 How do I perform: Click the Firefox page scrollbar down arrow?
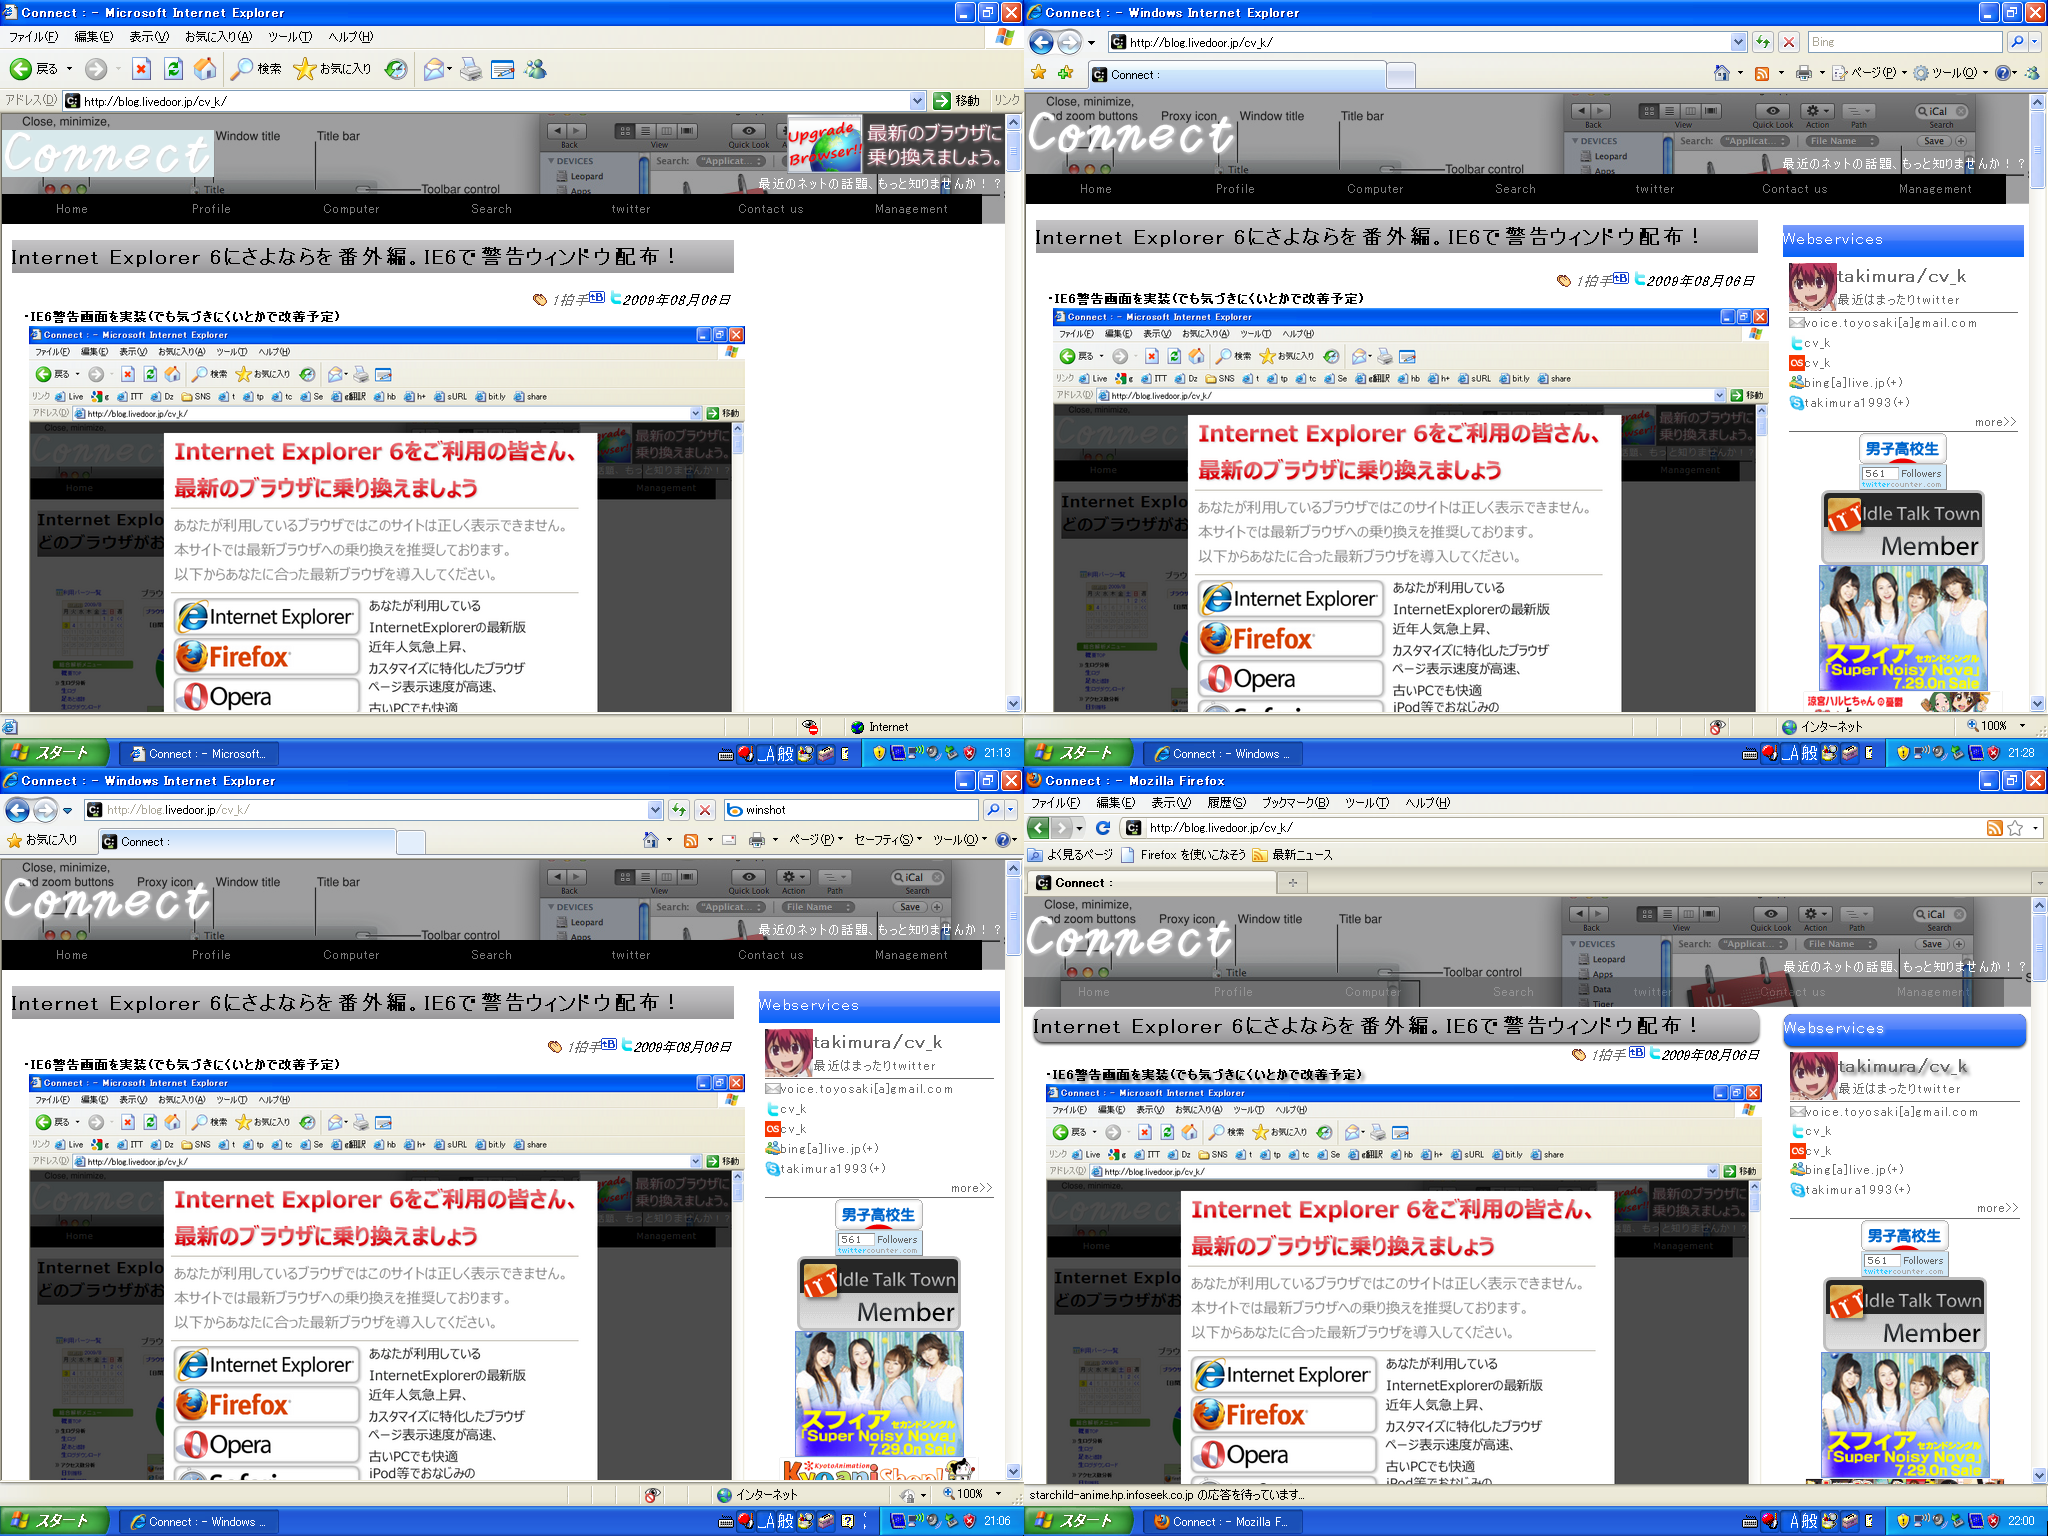(x=2039, y=1475)
